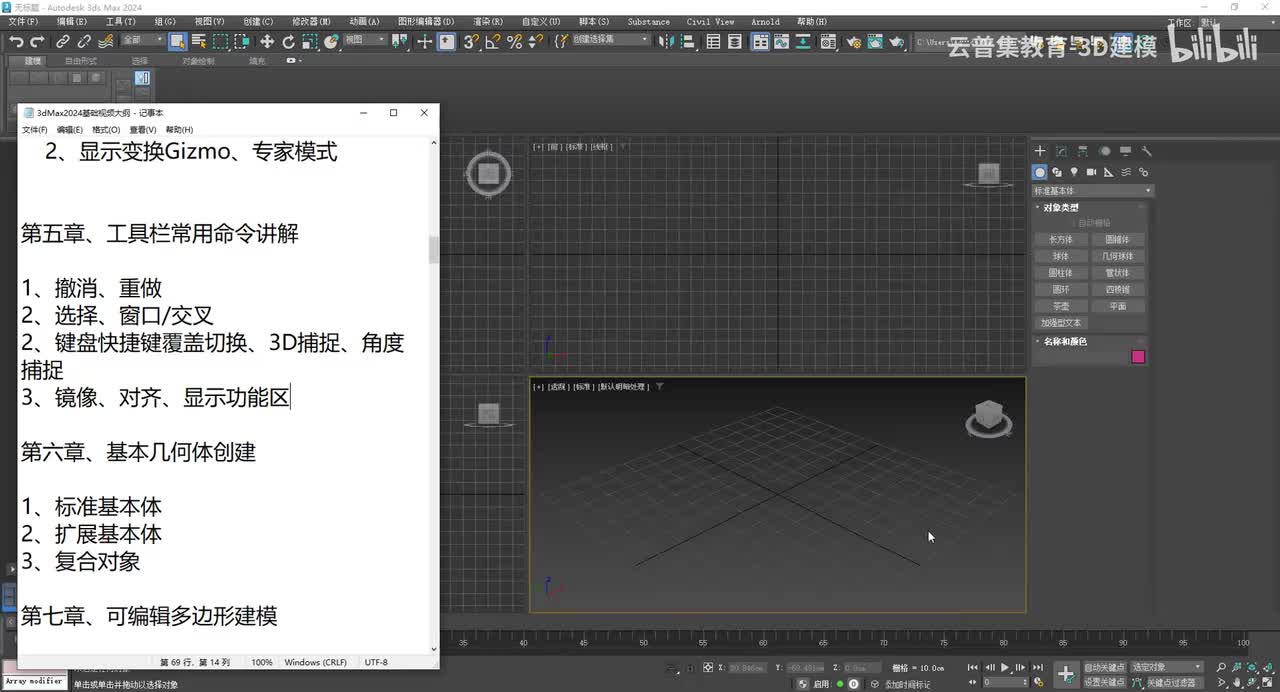Activate the Select Object tool
Image resolution: width=1280 pixels, height=692 pixels.
click(177, 41)
